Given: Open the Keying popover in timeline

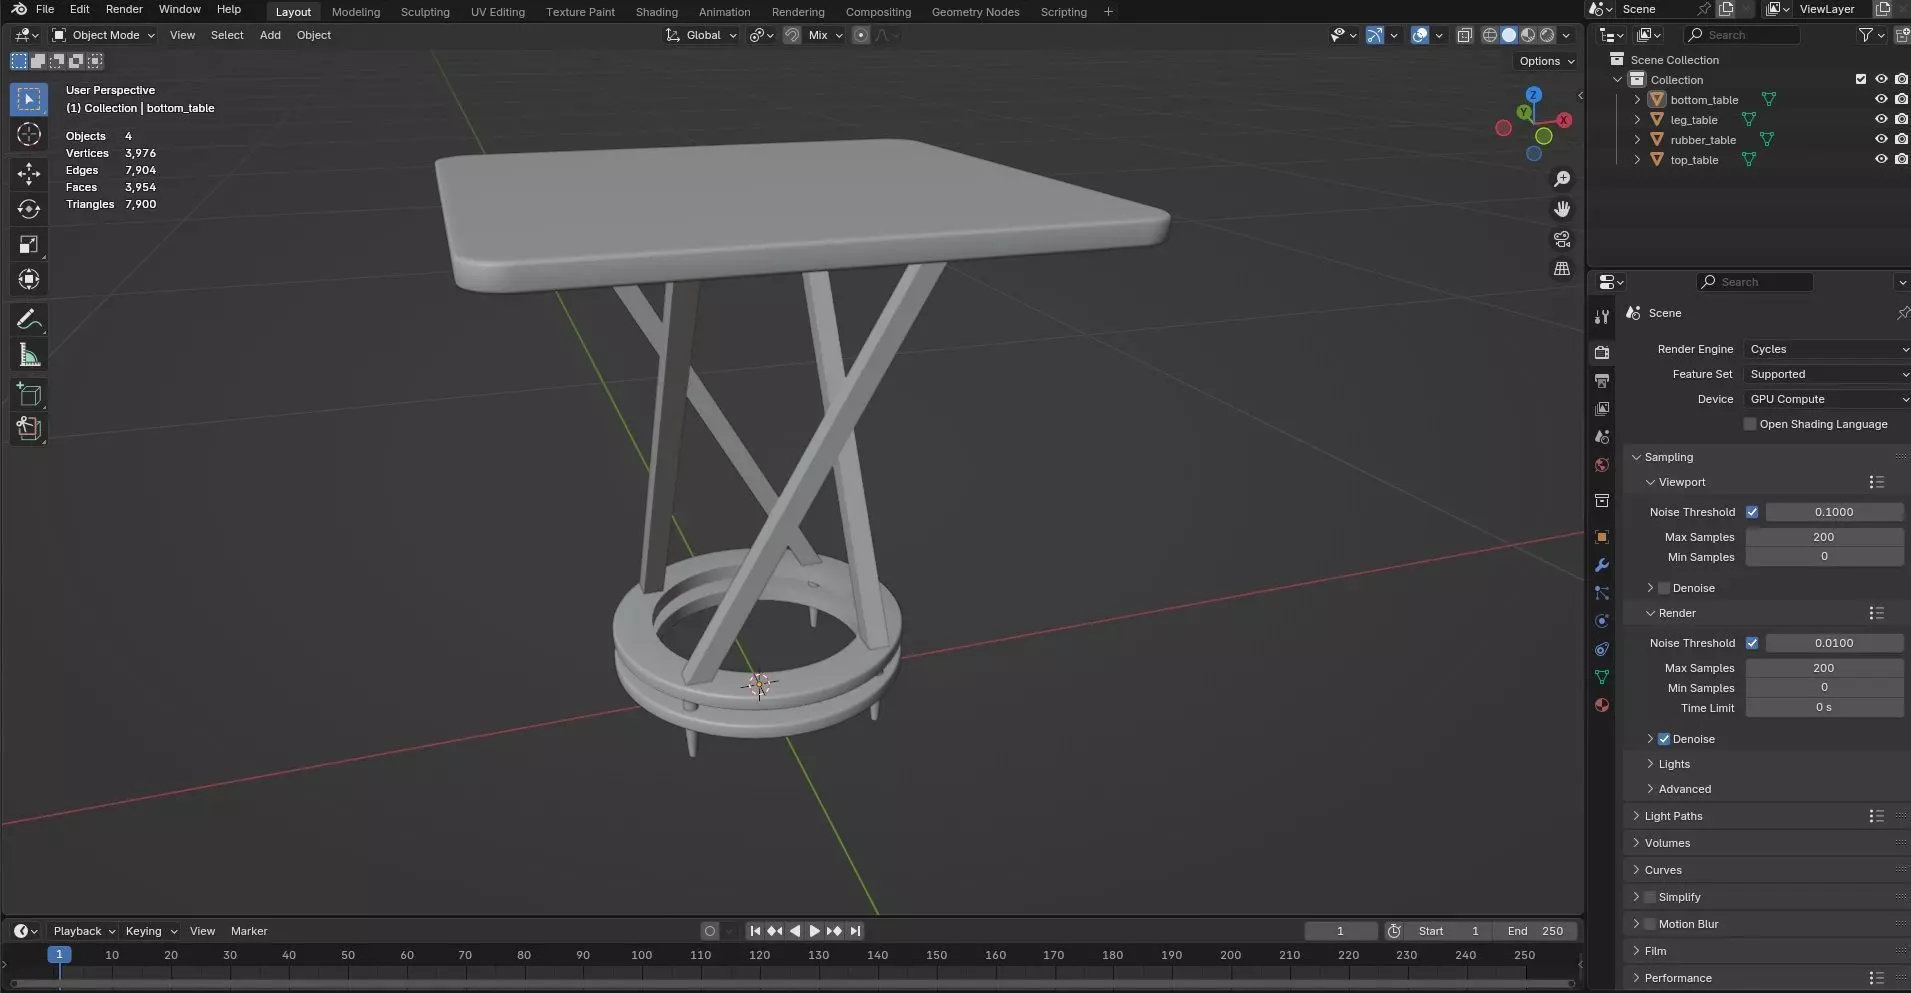Looking at the screenshot, I should [151, 931].
